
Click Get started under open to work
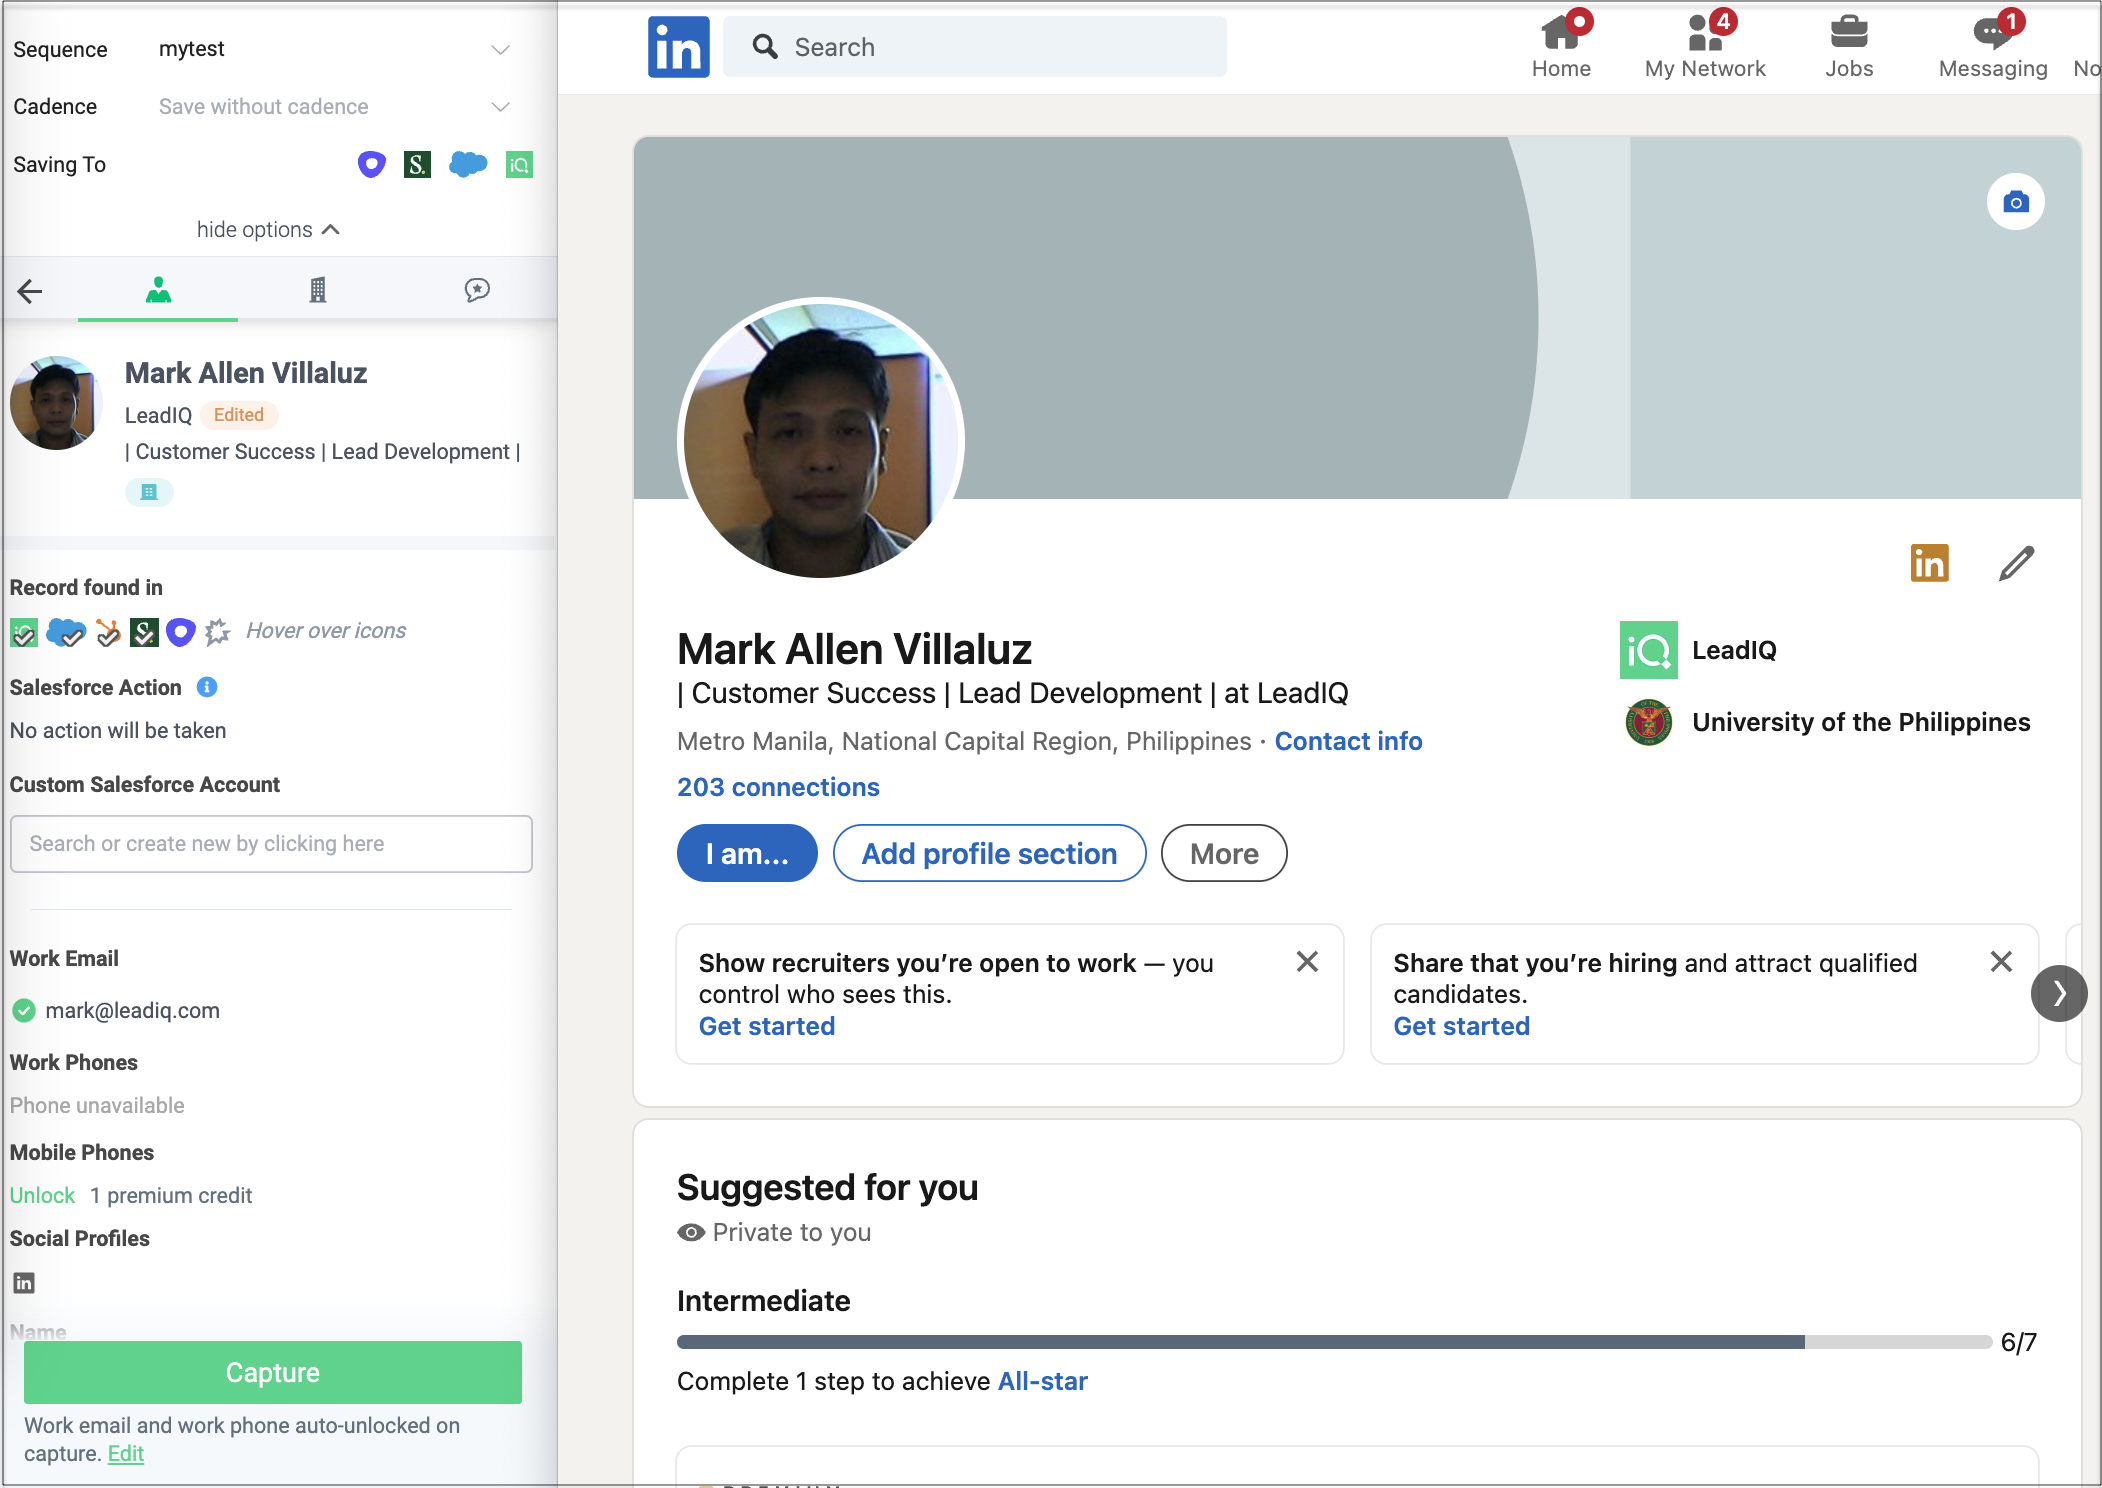pos(767,1026)
